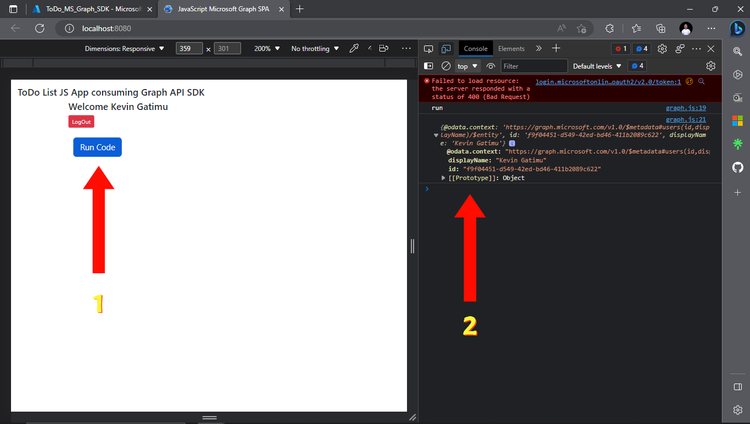Open the Dimensions: Responsive dropdown
Screen dimensions: 750x424
[x=124, y=49]
